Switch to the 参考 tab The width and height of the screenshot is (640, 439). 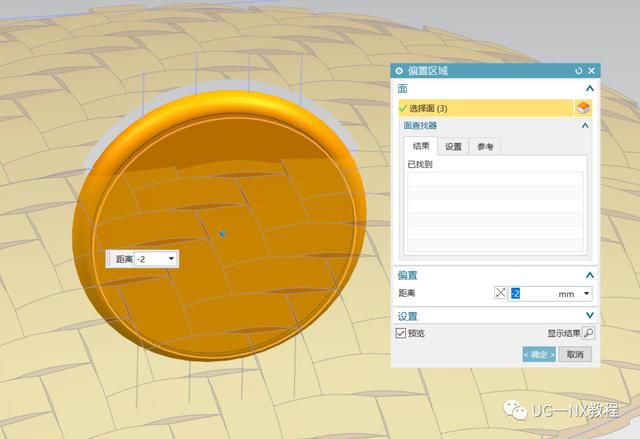click(x=485, y=146)
